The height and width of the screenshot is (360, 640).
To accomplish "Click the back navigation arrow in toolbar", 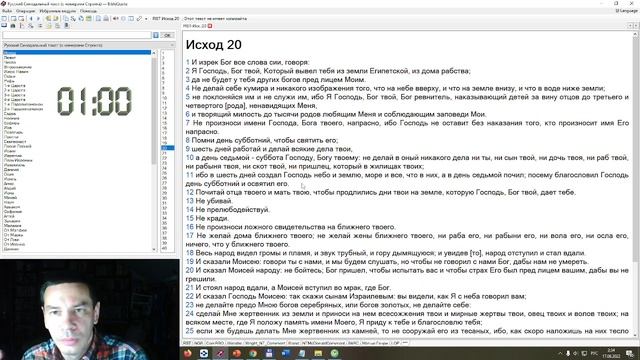I will pyautogui.click(x=31, y=19).
